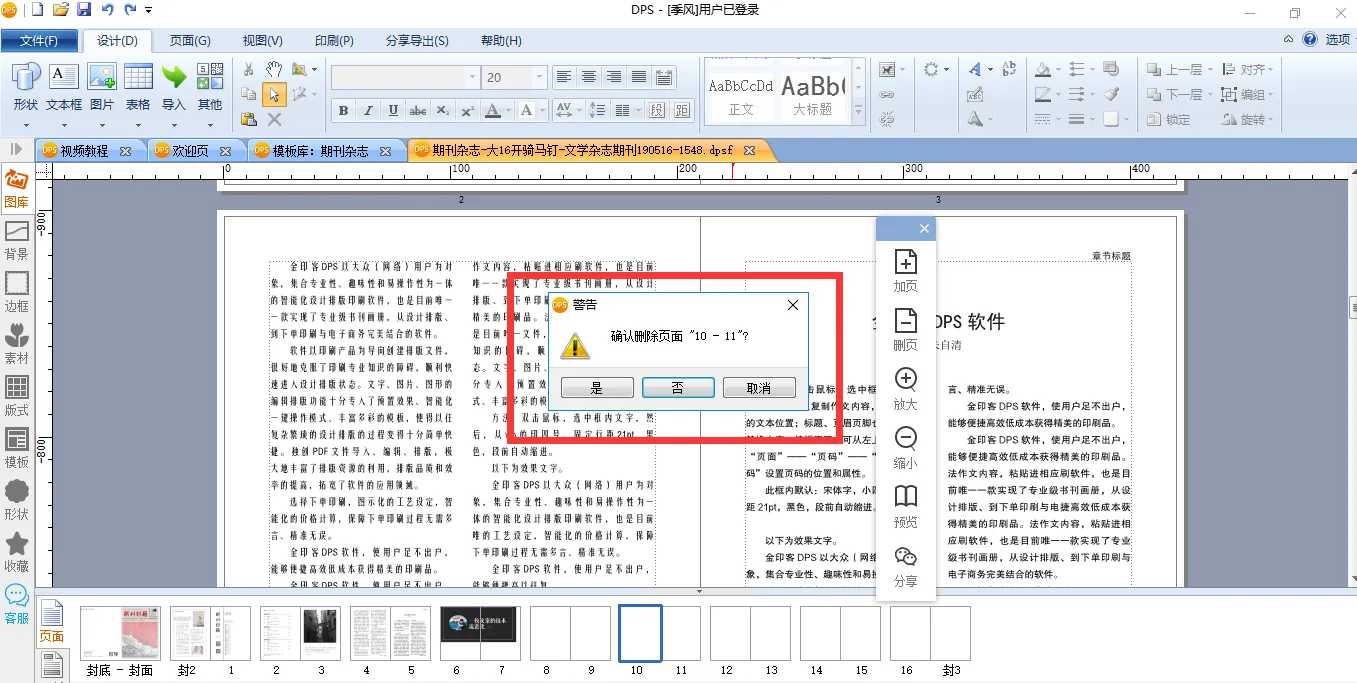This screenshot has height=683, width=1357.
Task: Set text alignment to left
Action: pos(564,77)
